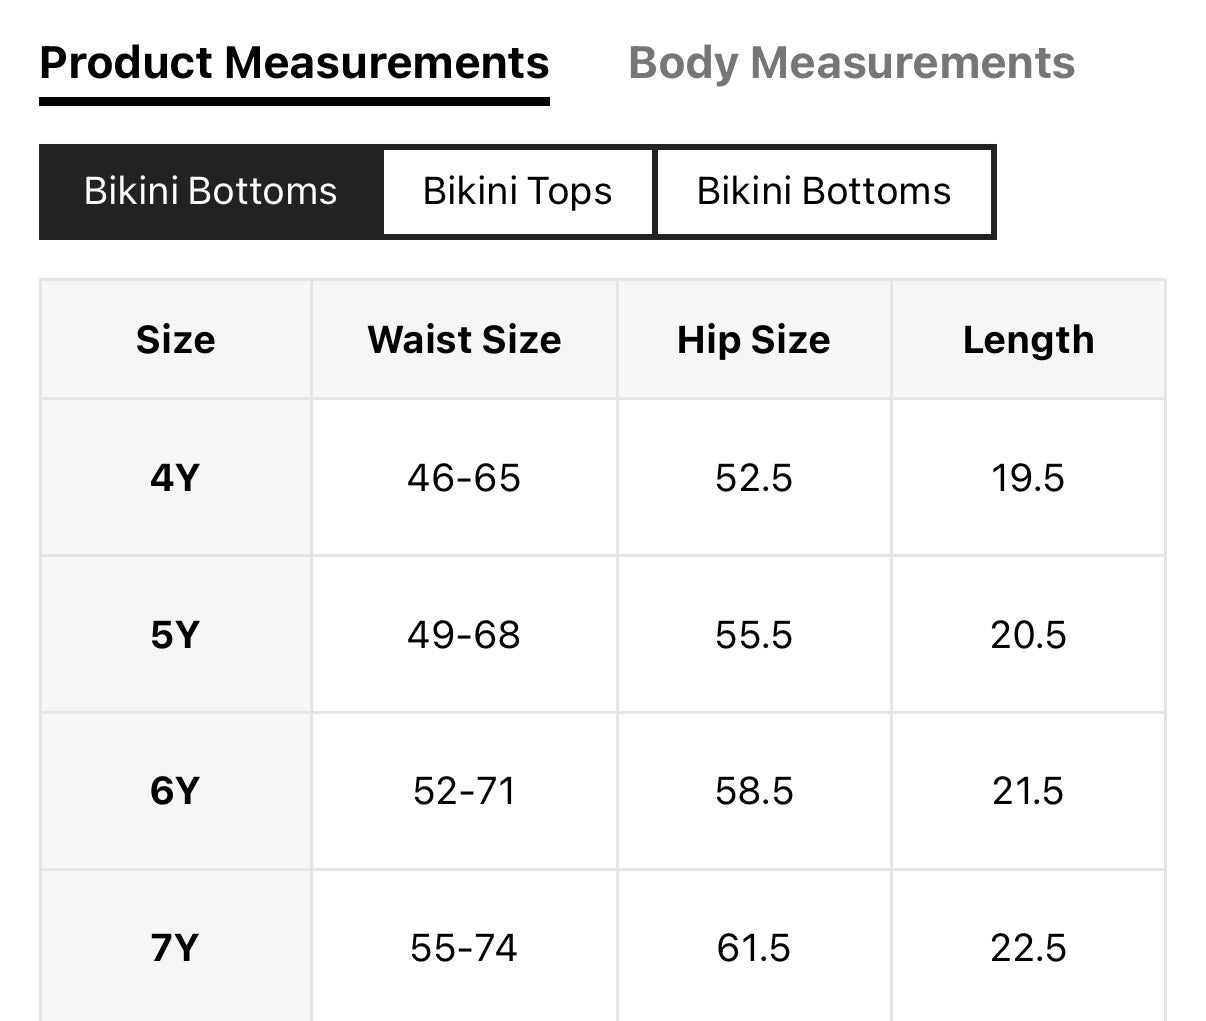This screenshot has width=1206, height=1021.
Task: Click the 52.5 hip size value
Action: click(753, 477)
